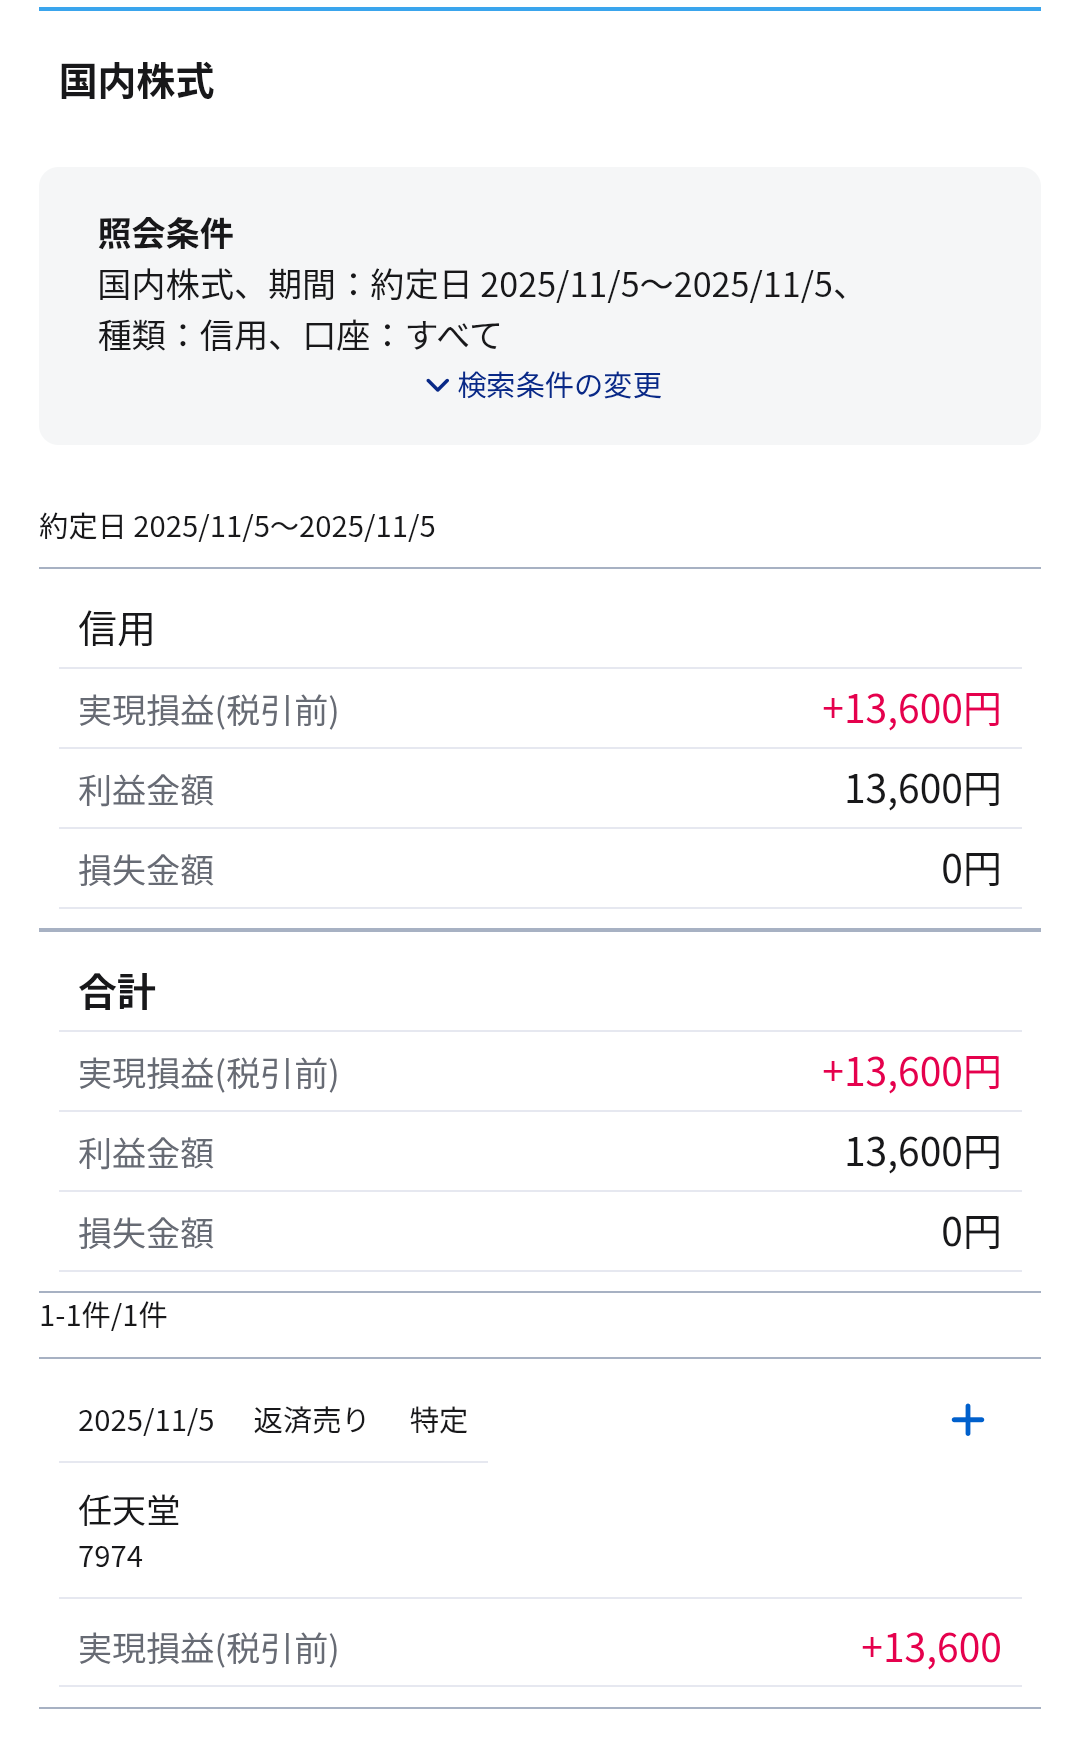Click the 照会条件 title in the gray box
Image resolution: width=1073 pixels, height=1753 pixels.
tap(165, 234)
